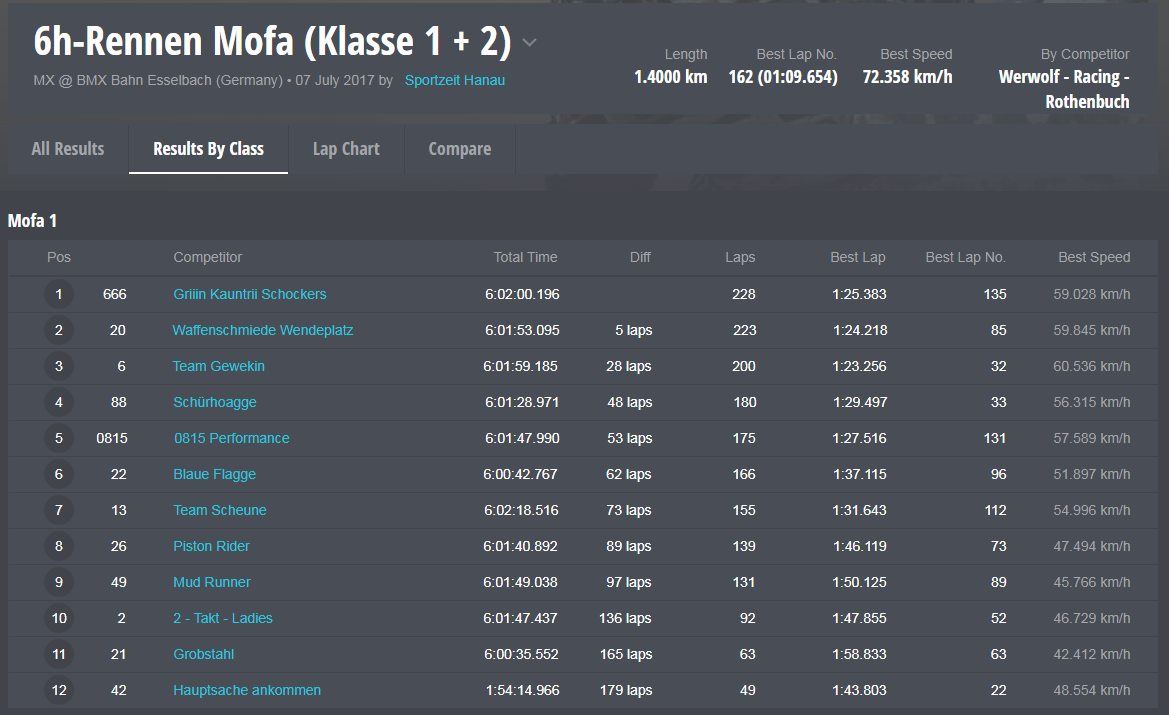Open the Schürhoagge team link
The height and width of the screenshot is (715, 1169).
pos(215,402)
